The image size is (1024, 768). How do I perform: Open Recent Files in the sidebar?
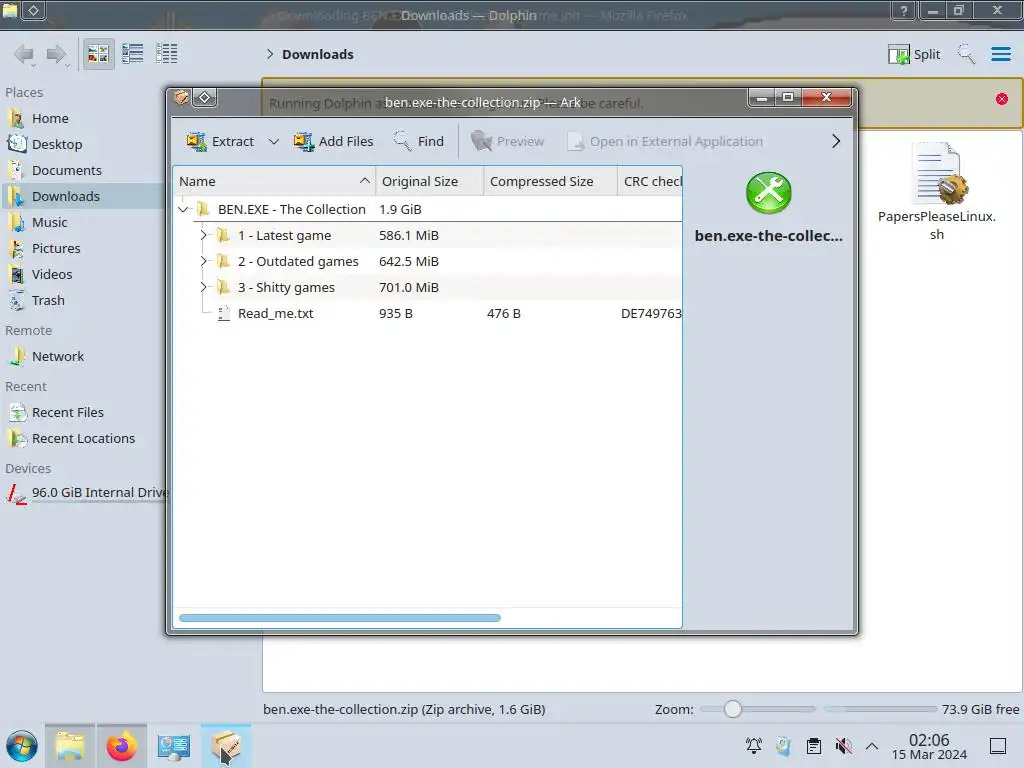point(84,413)
